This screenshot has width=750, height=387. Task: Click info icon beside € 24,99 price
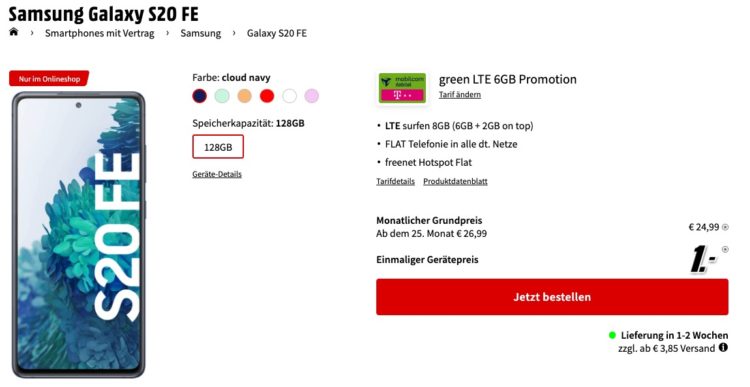point(725,227)
